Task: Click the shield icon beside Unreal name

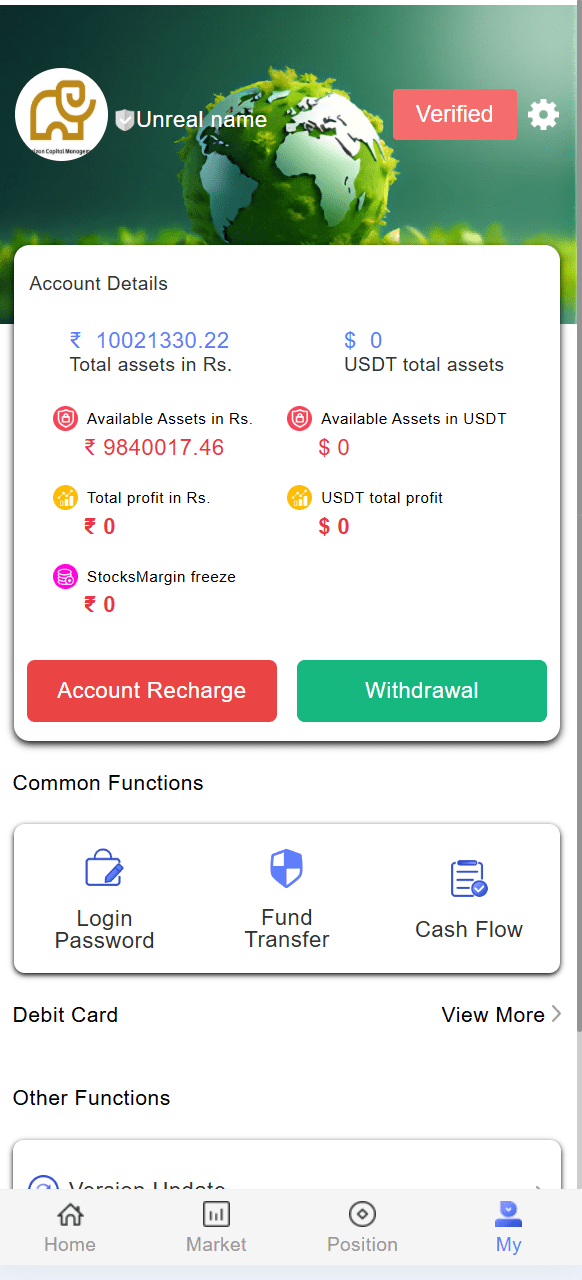Action: point(125,120)
